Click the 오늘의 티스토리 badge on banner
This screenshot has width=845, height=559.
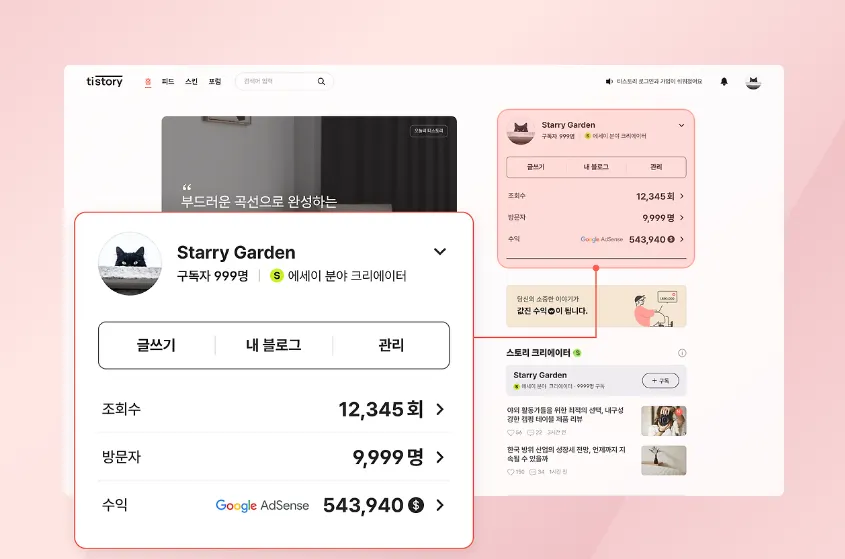click(429, 131)
